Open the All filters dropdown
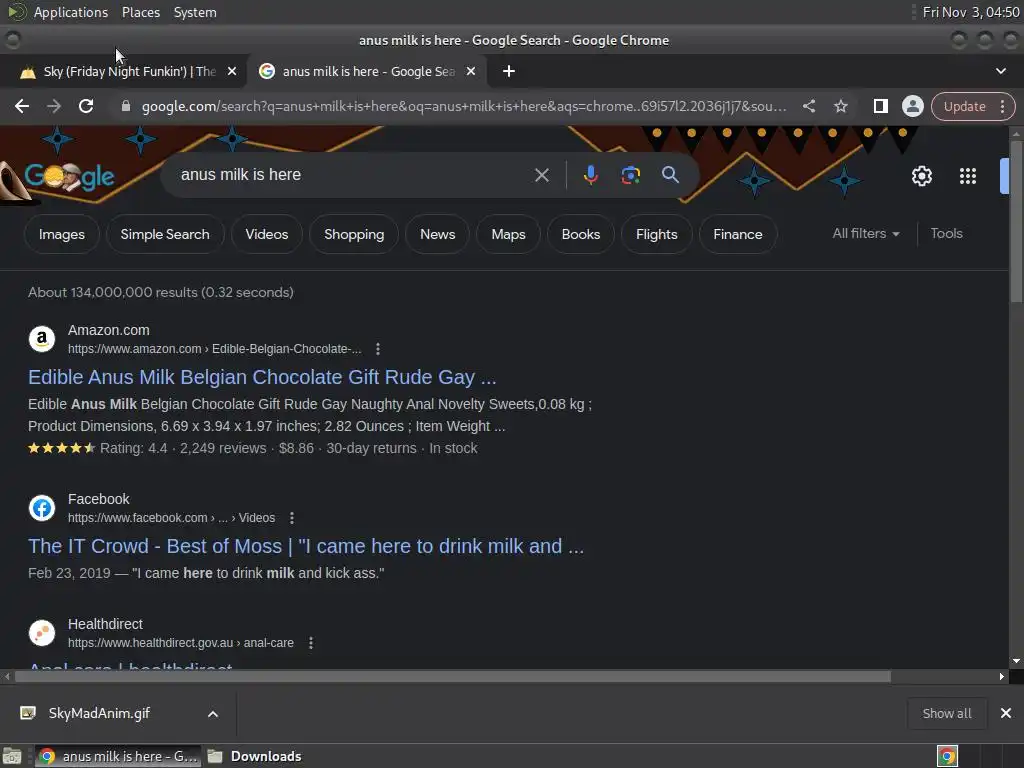 click(865, 234)
